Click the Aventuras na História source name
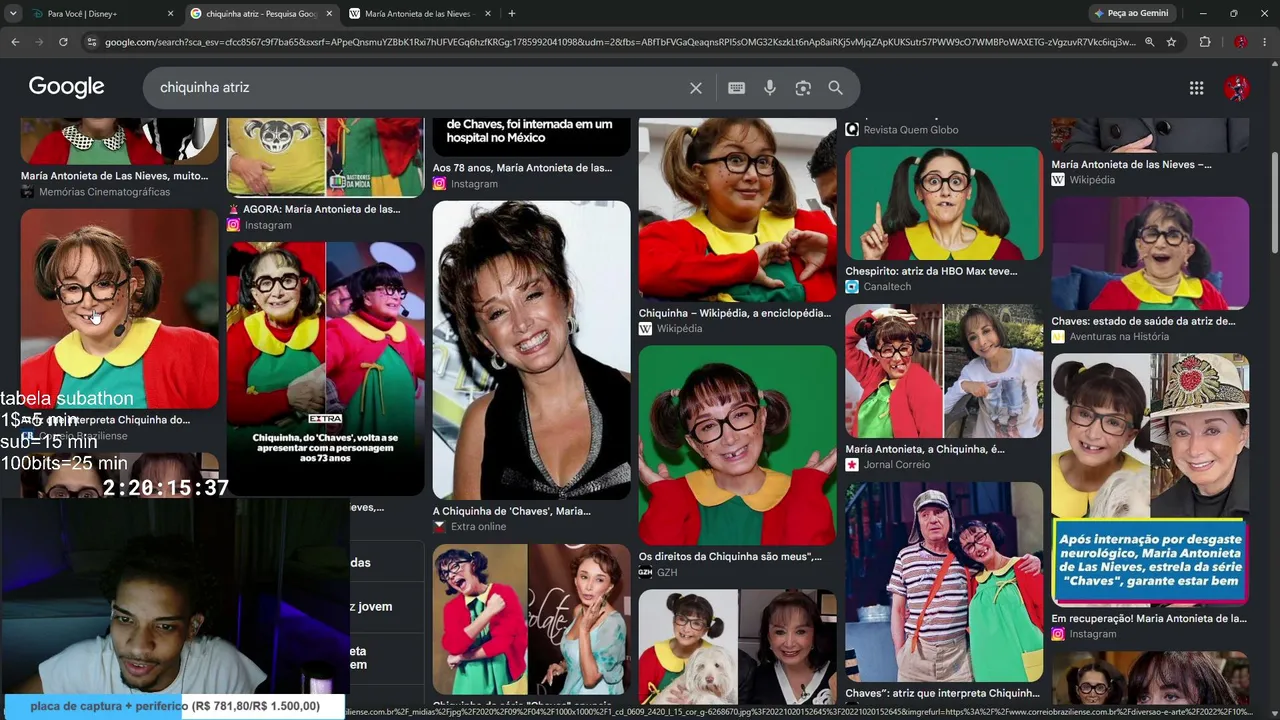Image resolution: width=1280 pixels, height=720 pixels. point(1119,337)
